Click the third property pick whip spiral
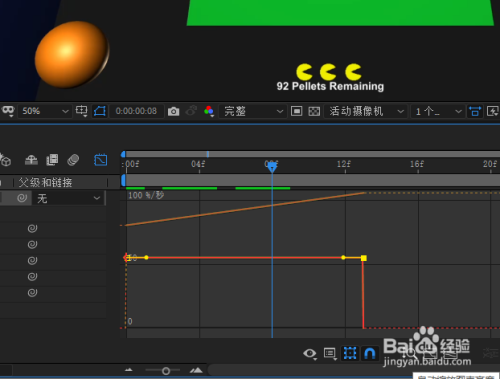The height and width of the screenshot is (379, 500). (32, 260)
